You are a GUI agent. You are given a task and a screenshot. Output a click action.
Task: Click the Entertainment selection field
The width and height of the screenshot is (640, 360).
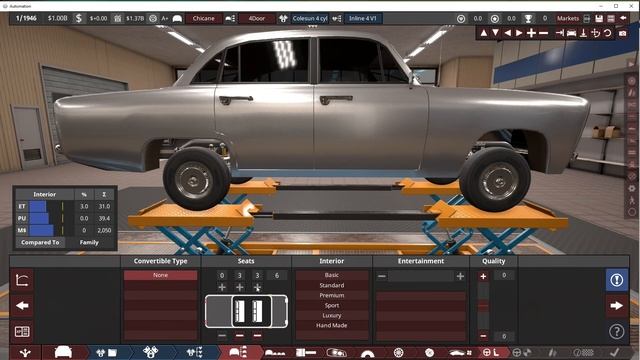click(x=421, y=276)
